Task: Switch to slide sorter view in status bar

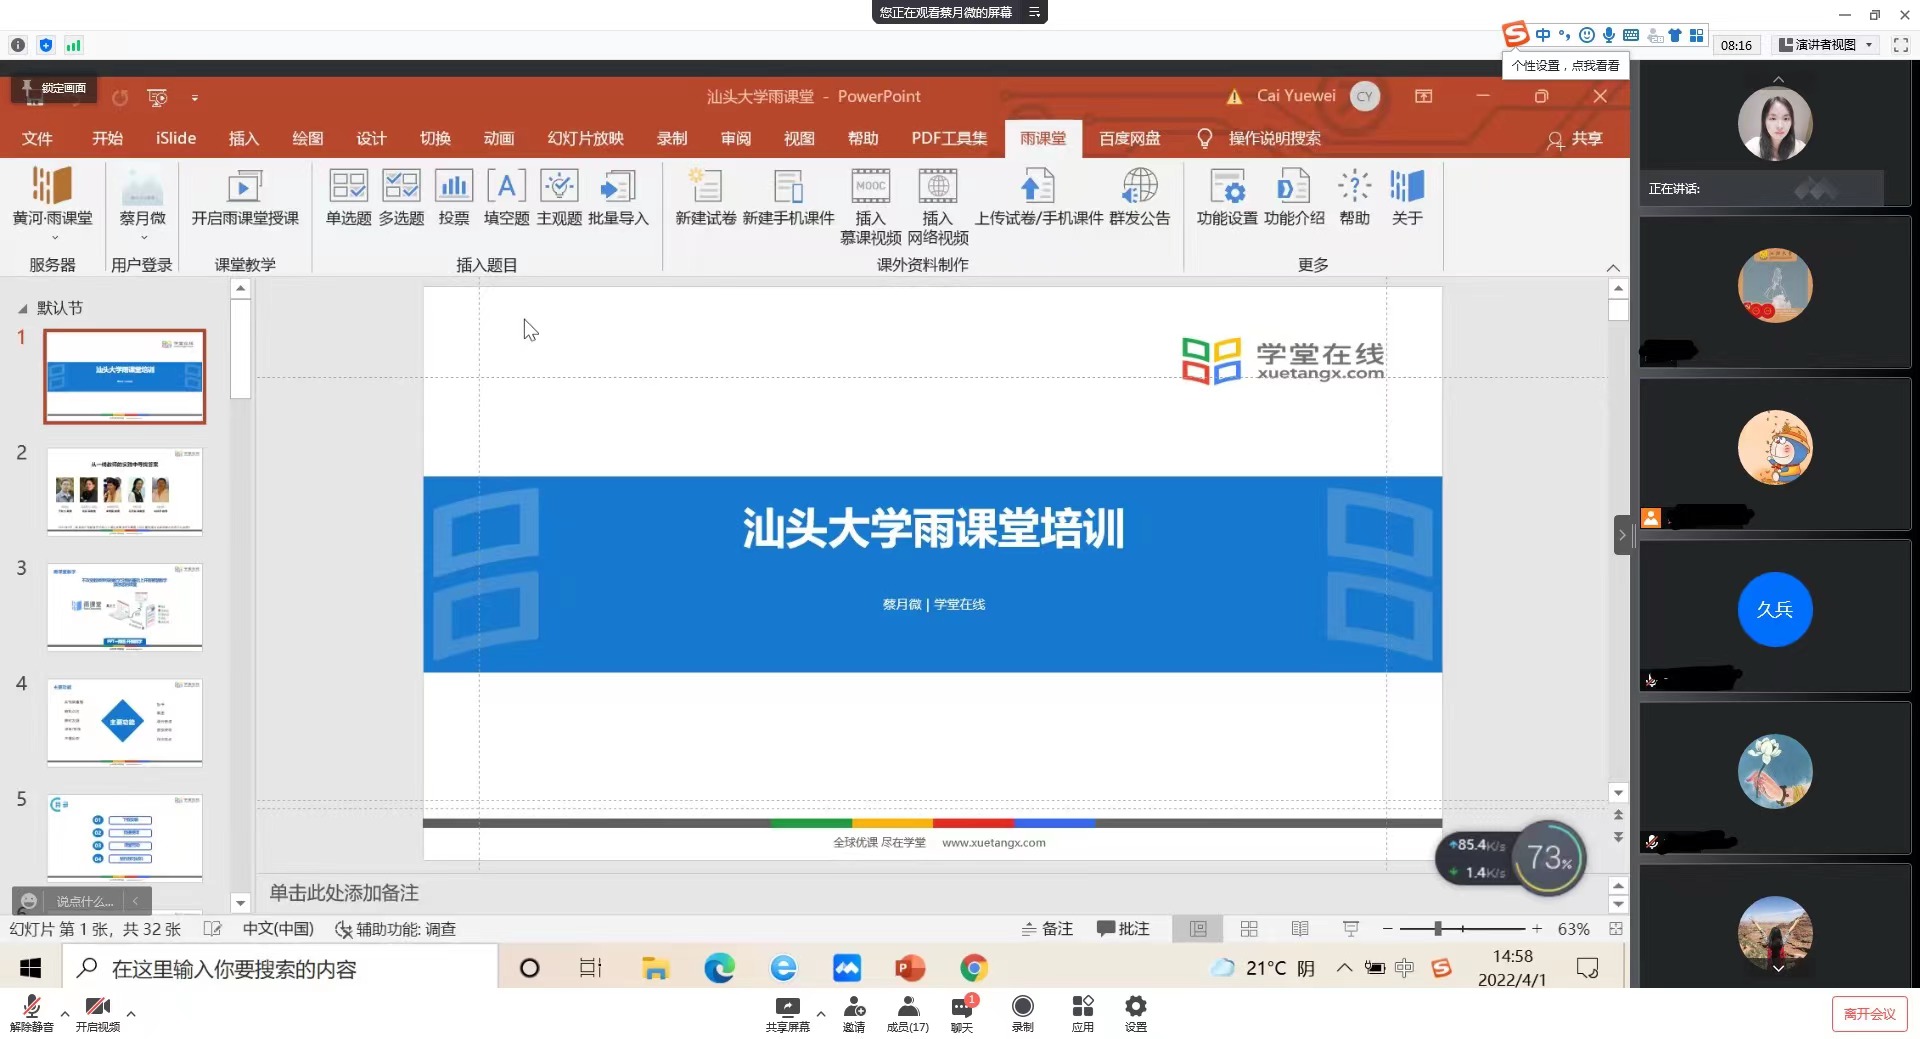Action: click(1249, 929)
